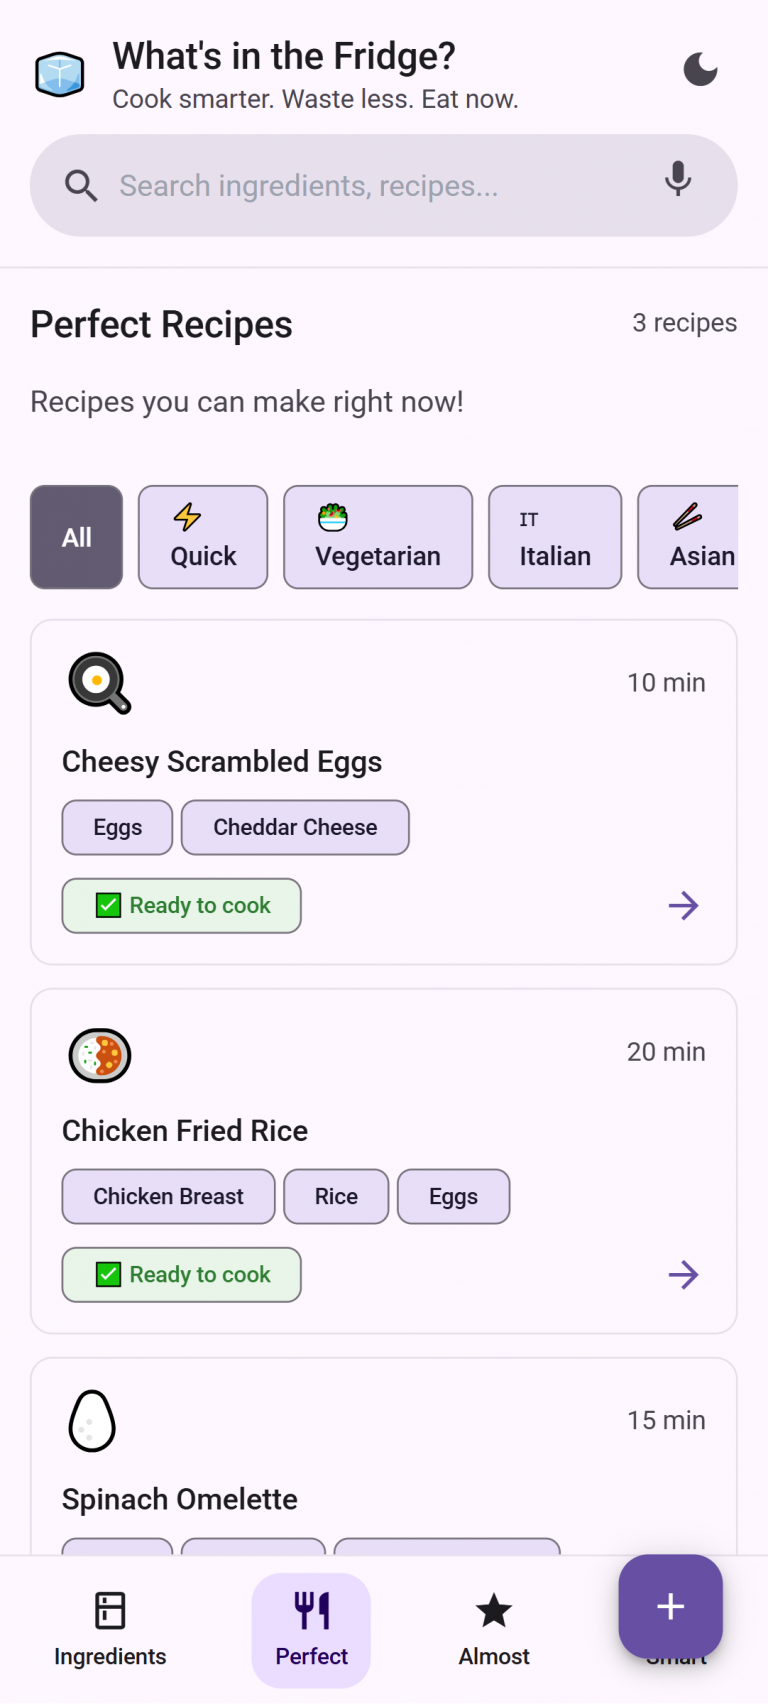Filter recipes by Italian cuisine
Viewport: 768px width, 1704px height.
(x=555, y=538)
